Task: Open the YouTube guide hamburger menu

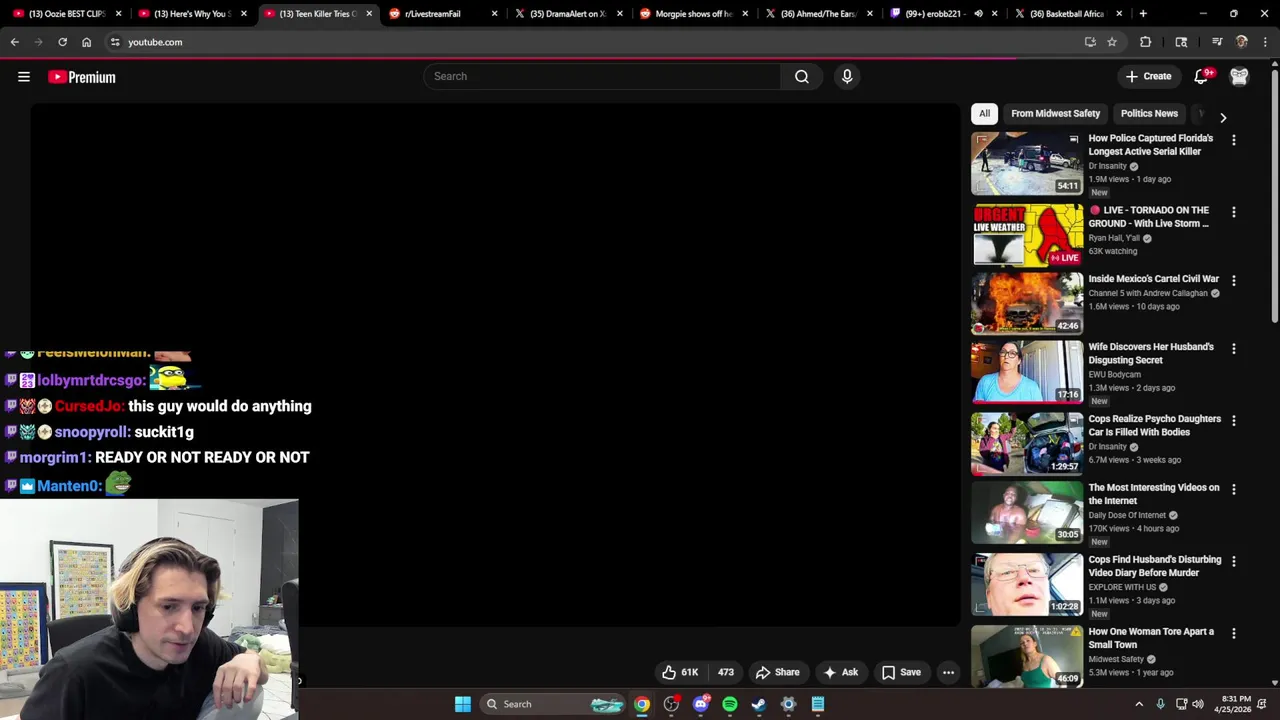Action: pos(24,77)
